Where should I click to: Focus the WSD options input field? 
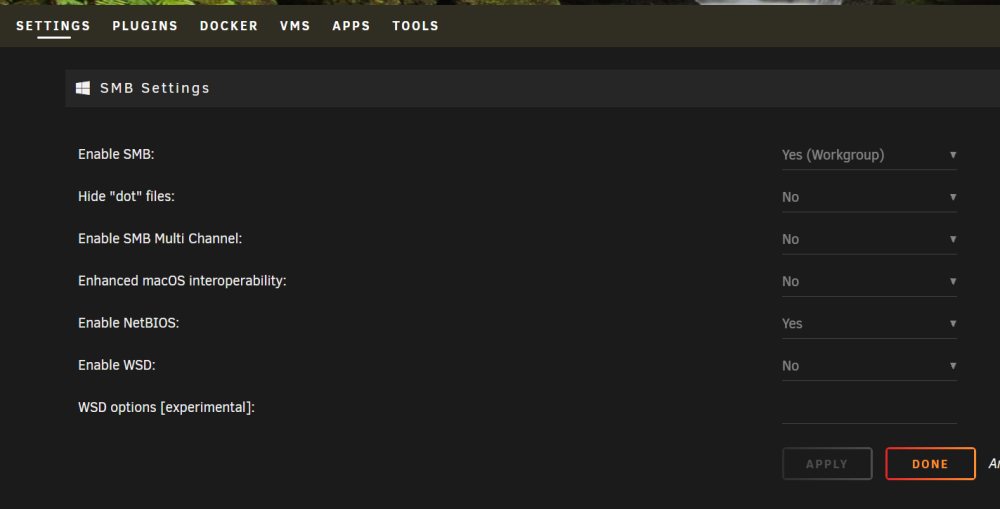click(x=869, y=408)
